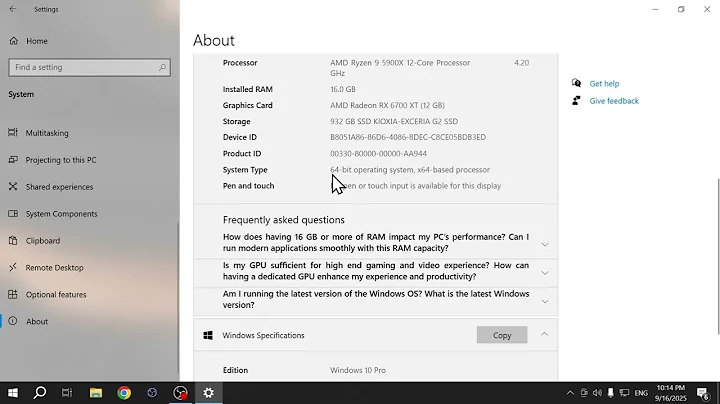The height and width of the screenshot is (404, 720).
Task: Collapse the Windows Specifications section
Action: tap(544, 334)
